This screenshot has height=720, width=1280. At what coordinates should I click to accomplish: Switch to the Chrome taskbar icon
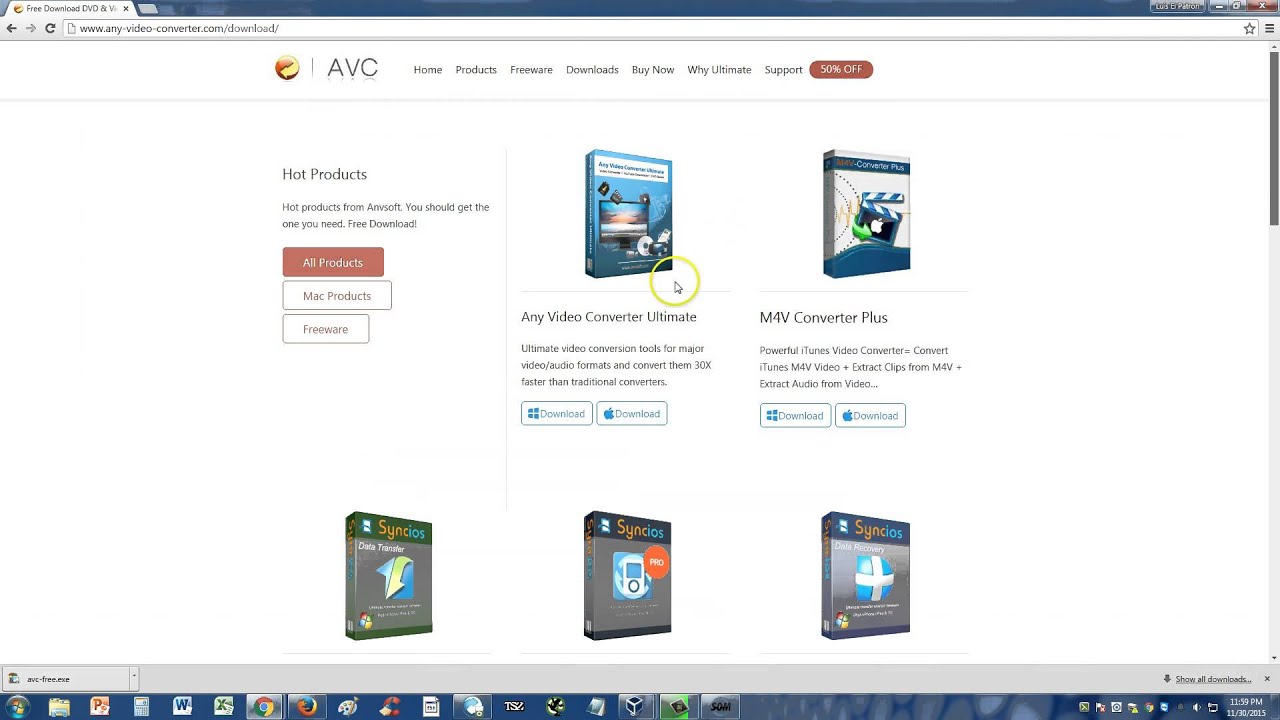pos(265,707)
